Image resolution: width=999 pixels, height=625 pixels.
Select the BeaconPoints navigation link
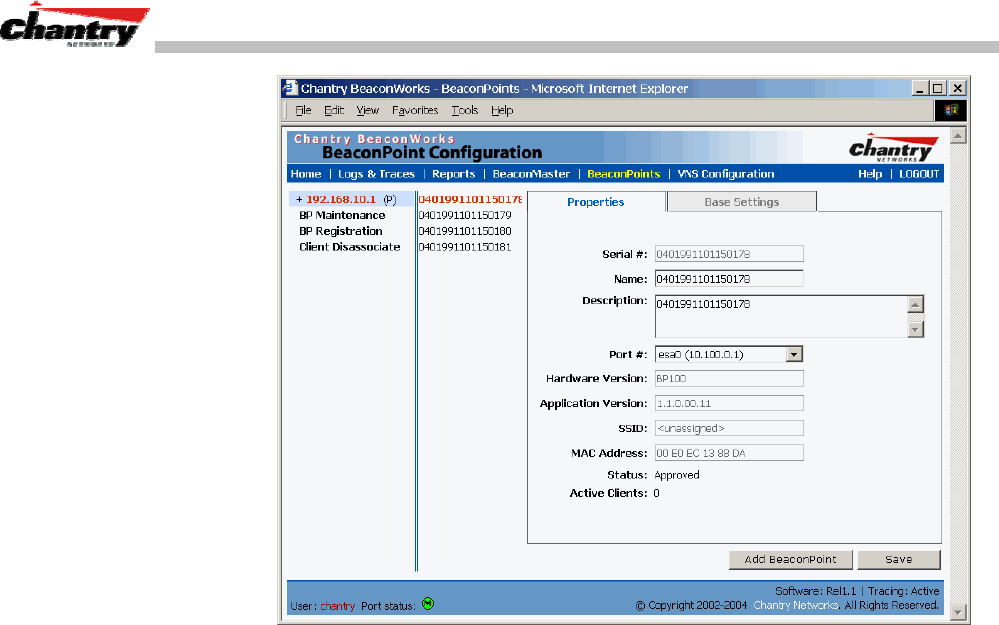point(624,174)
